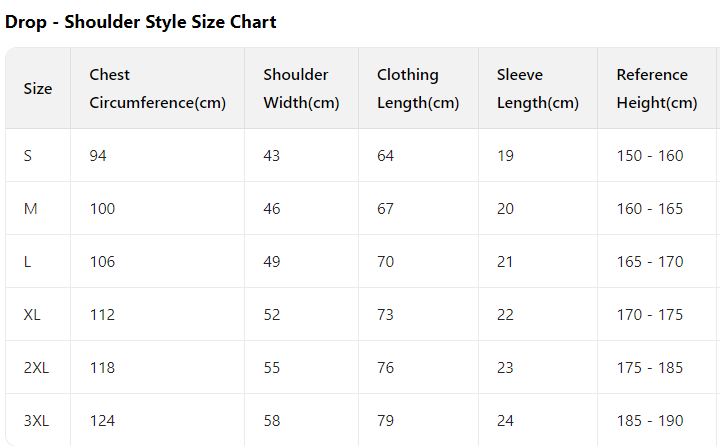The image size is (720, 446).
Task: Select the '2XL' size label
Action: (36, 368)
